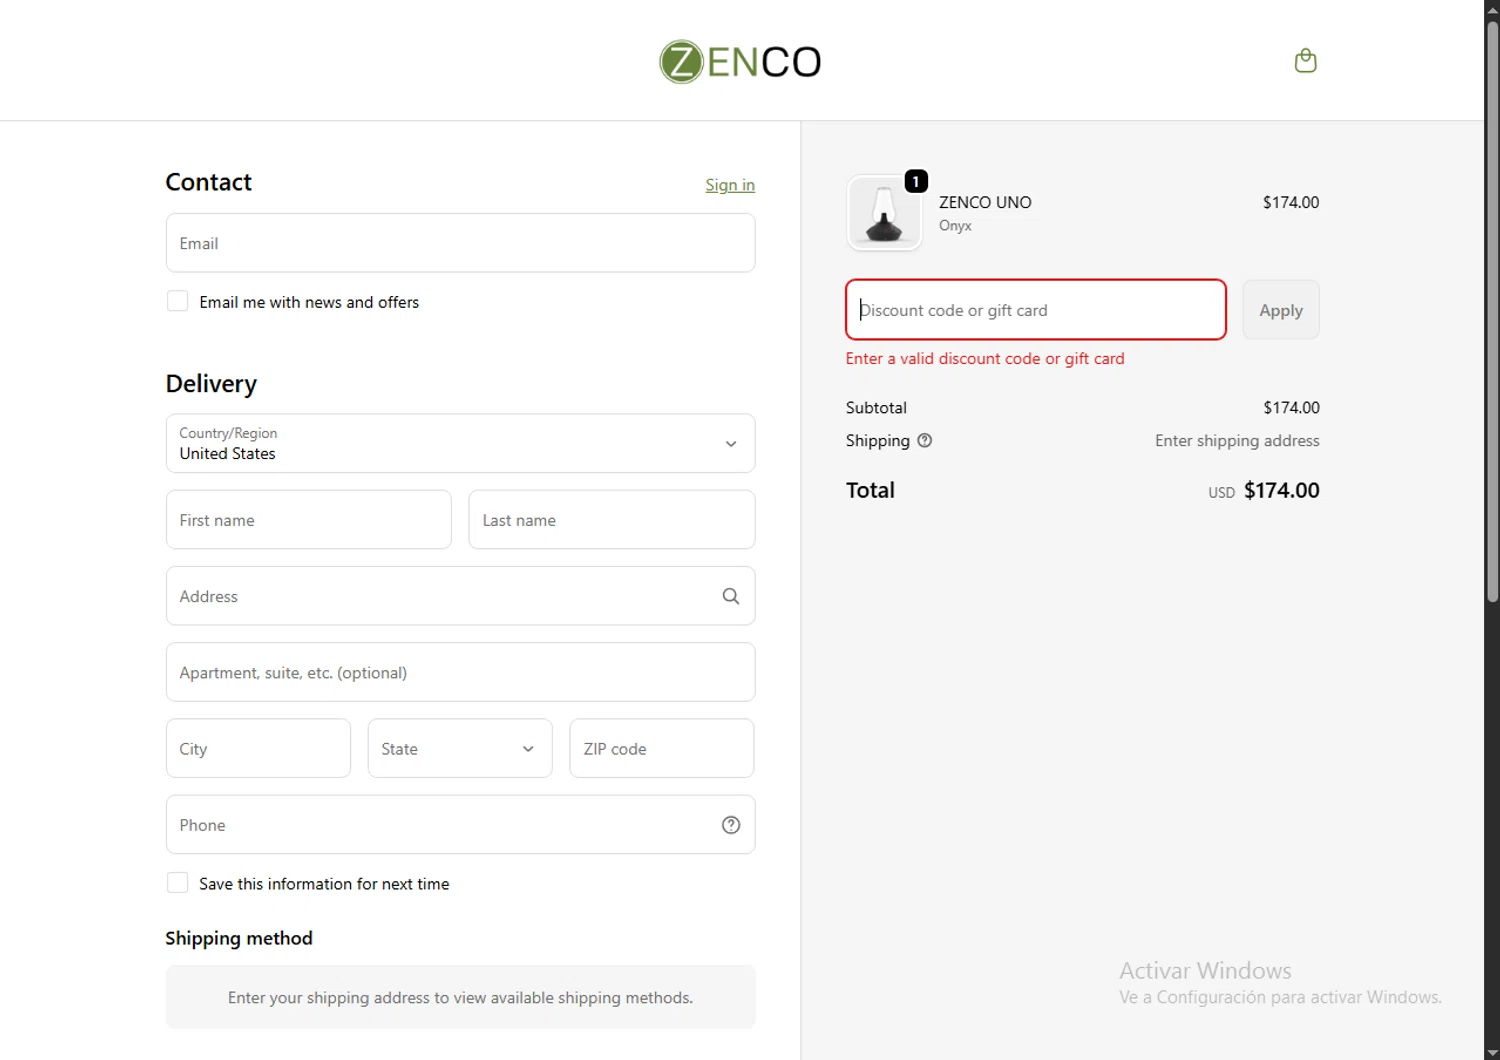Click the Shipping info question icon
The image size is (1500, 1060).
point(925,440)
